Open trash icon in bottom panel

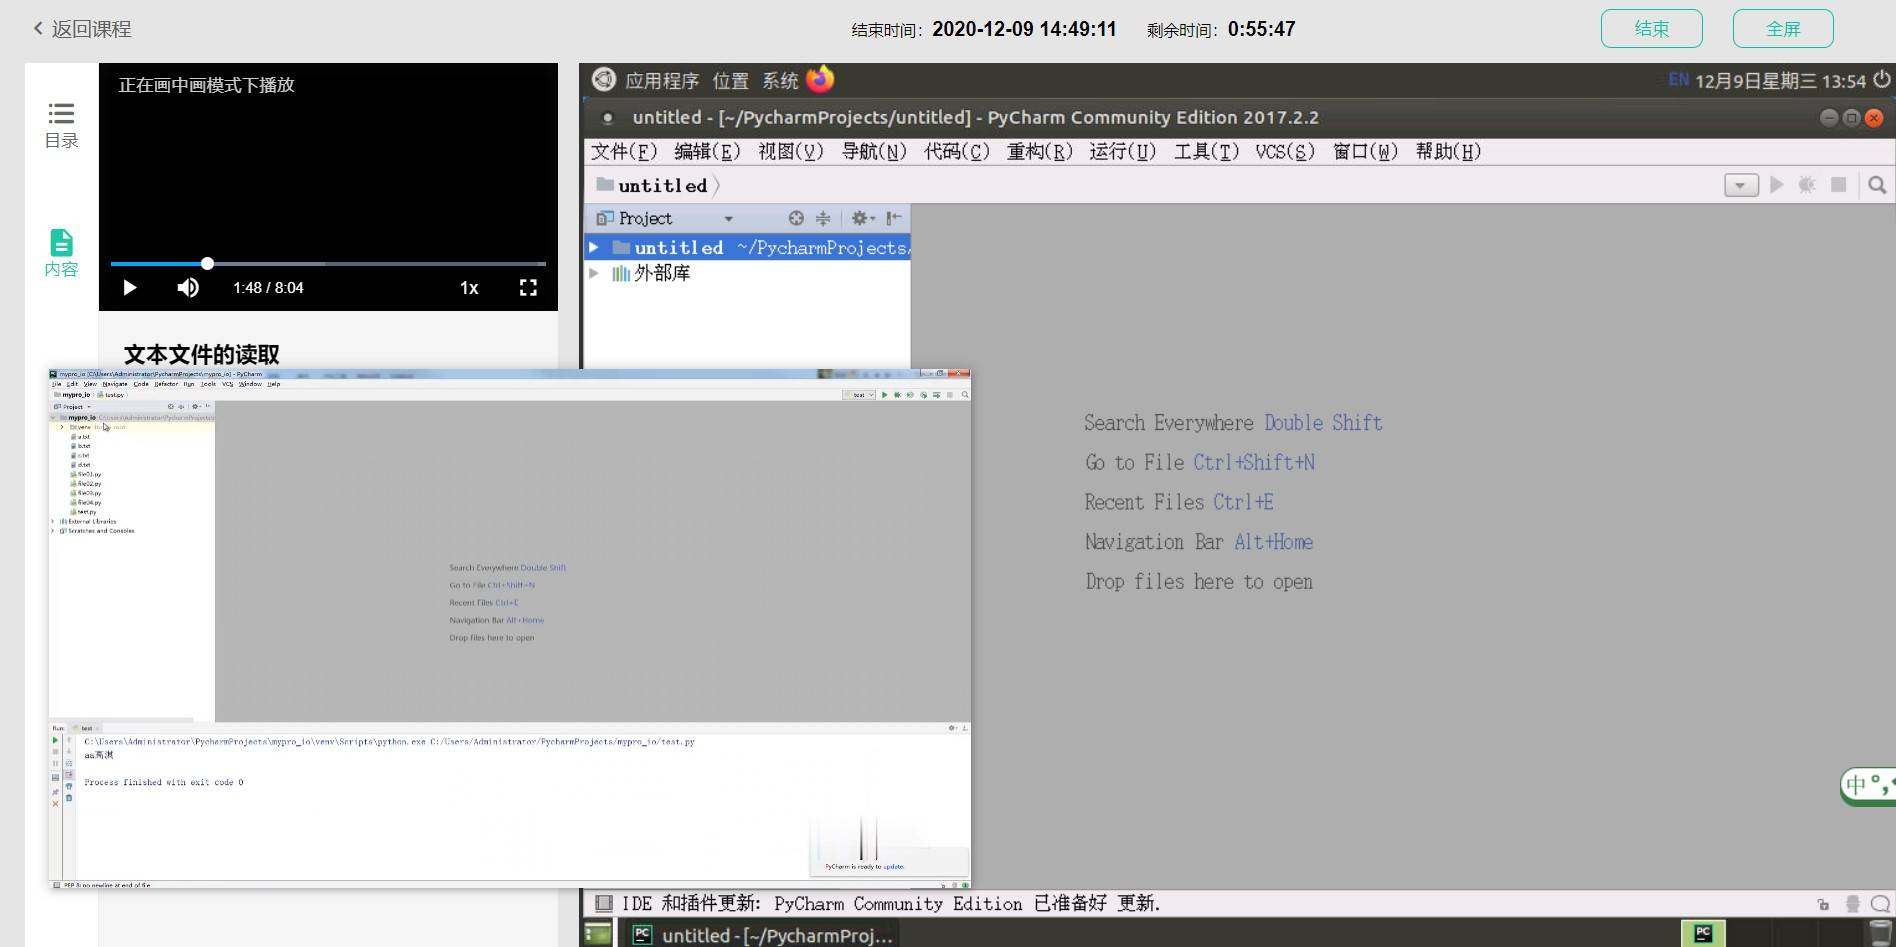(x=1880, y=934)
